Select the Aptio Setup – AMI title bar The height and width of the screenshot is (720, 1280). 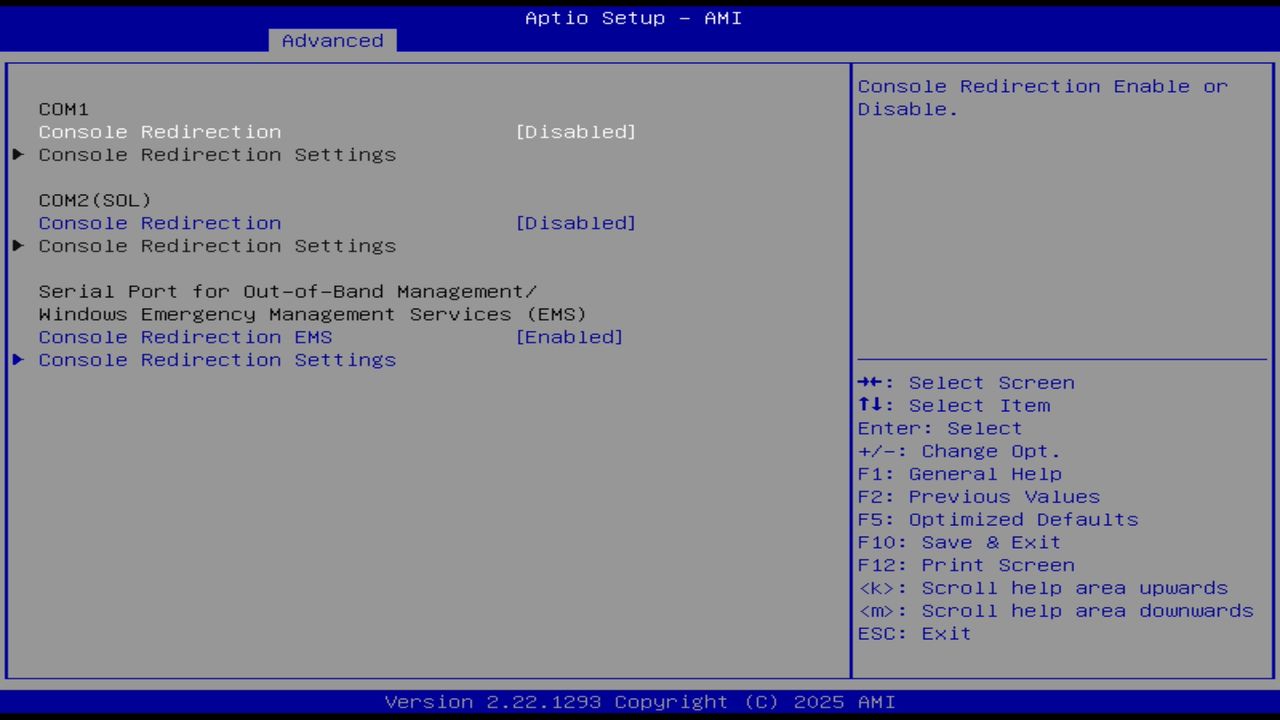click(633, 17)
